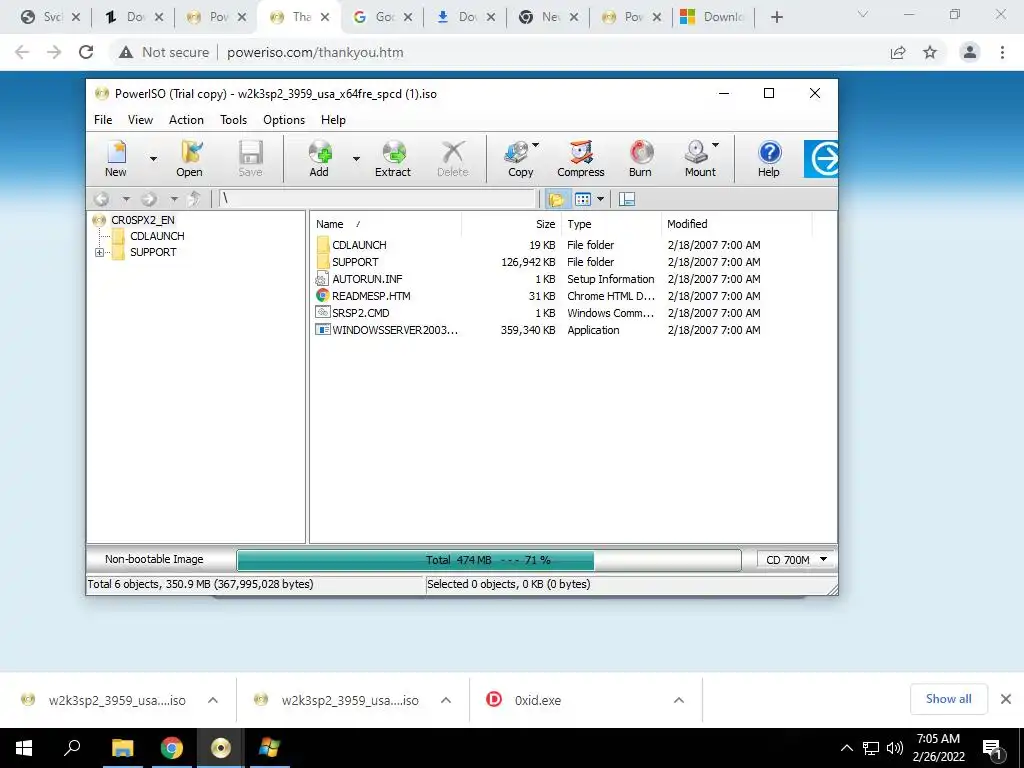1024x768 pixels.
Task: Open Chrome's three-dot menu
Action: (1002, 52)
